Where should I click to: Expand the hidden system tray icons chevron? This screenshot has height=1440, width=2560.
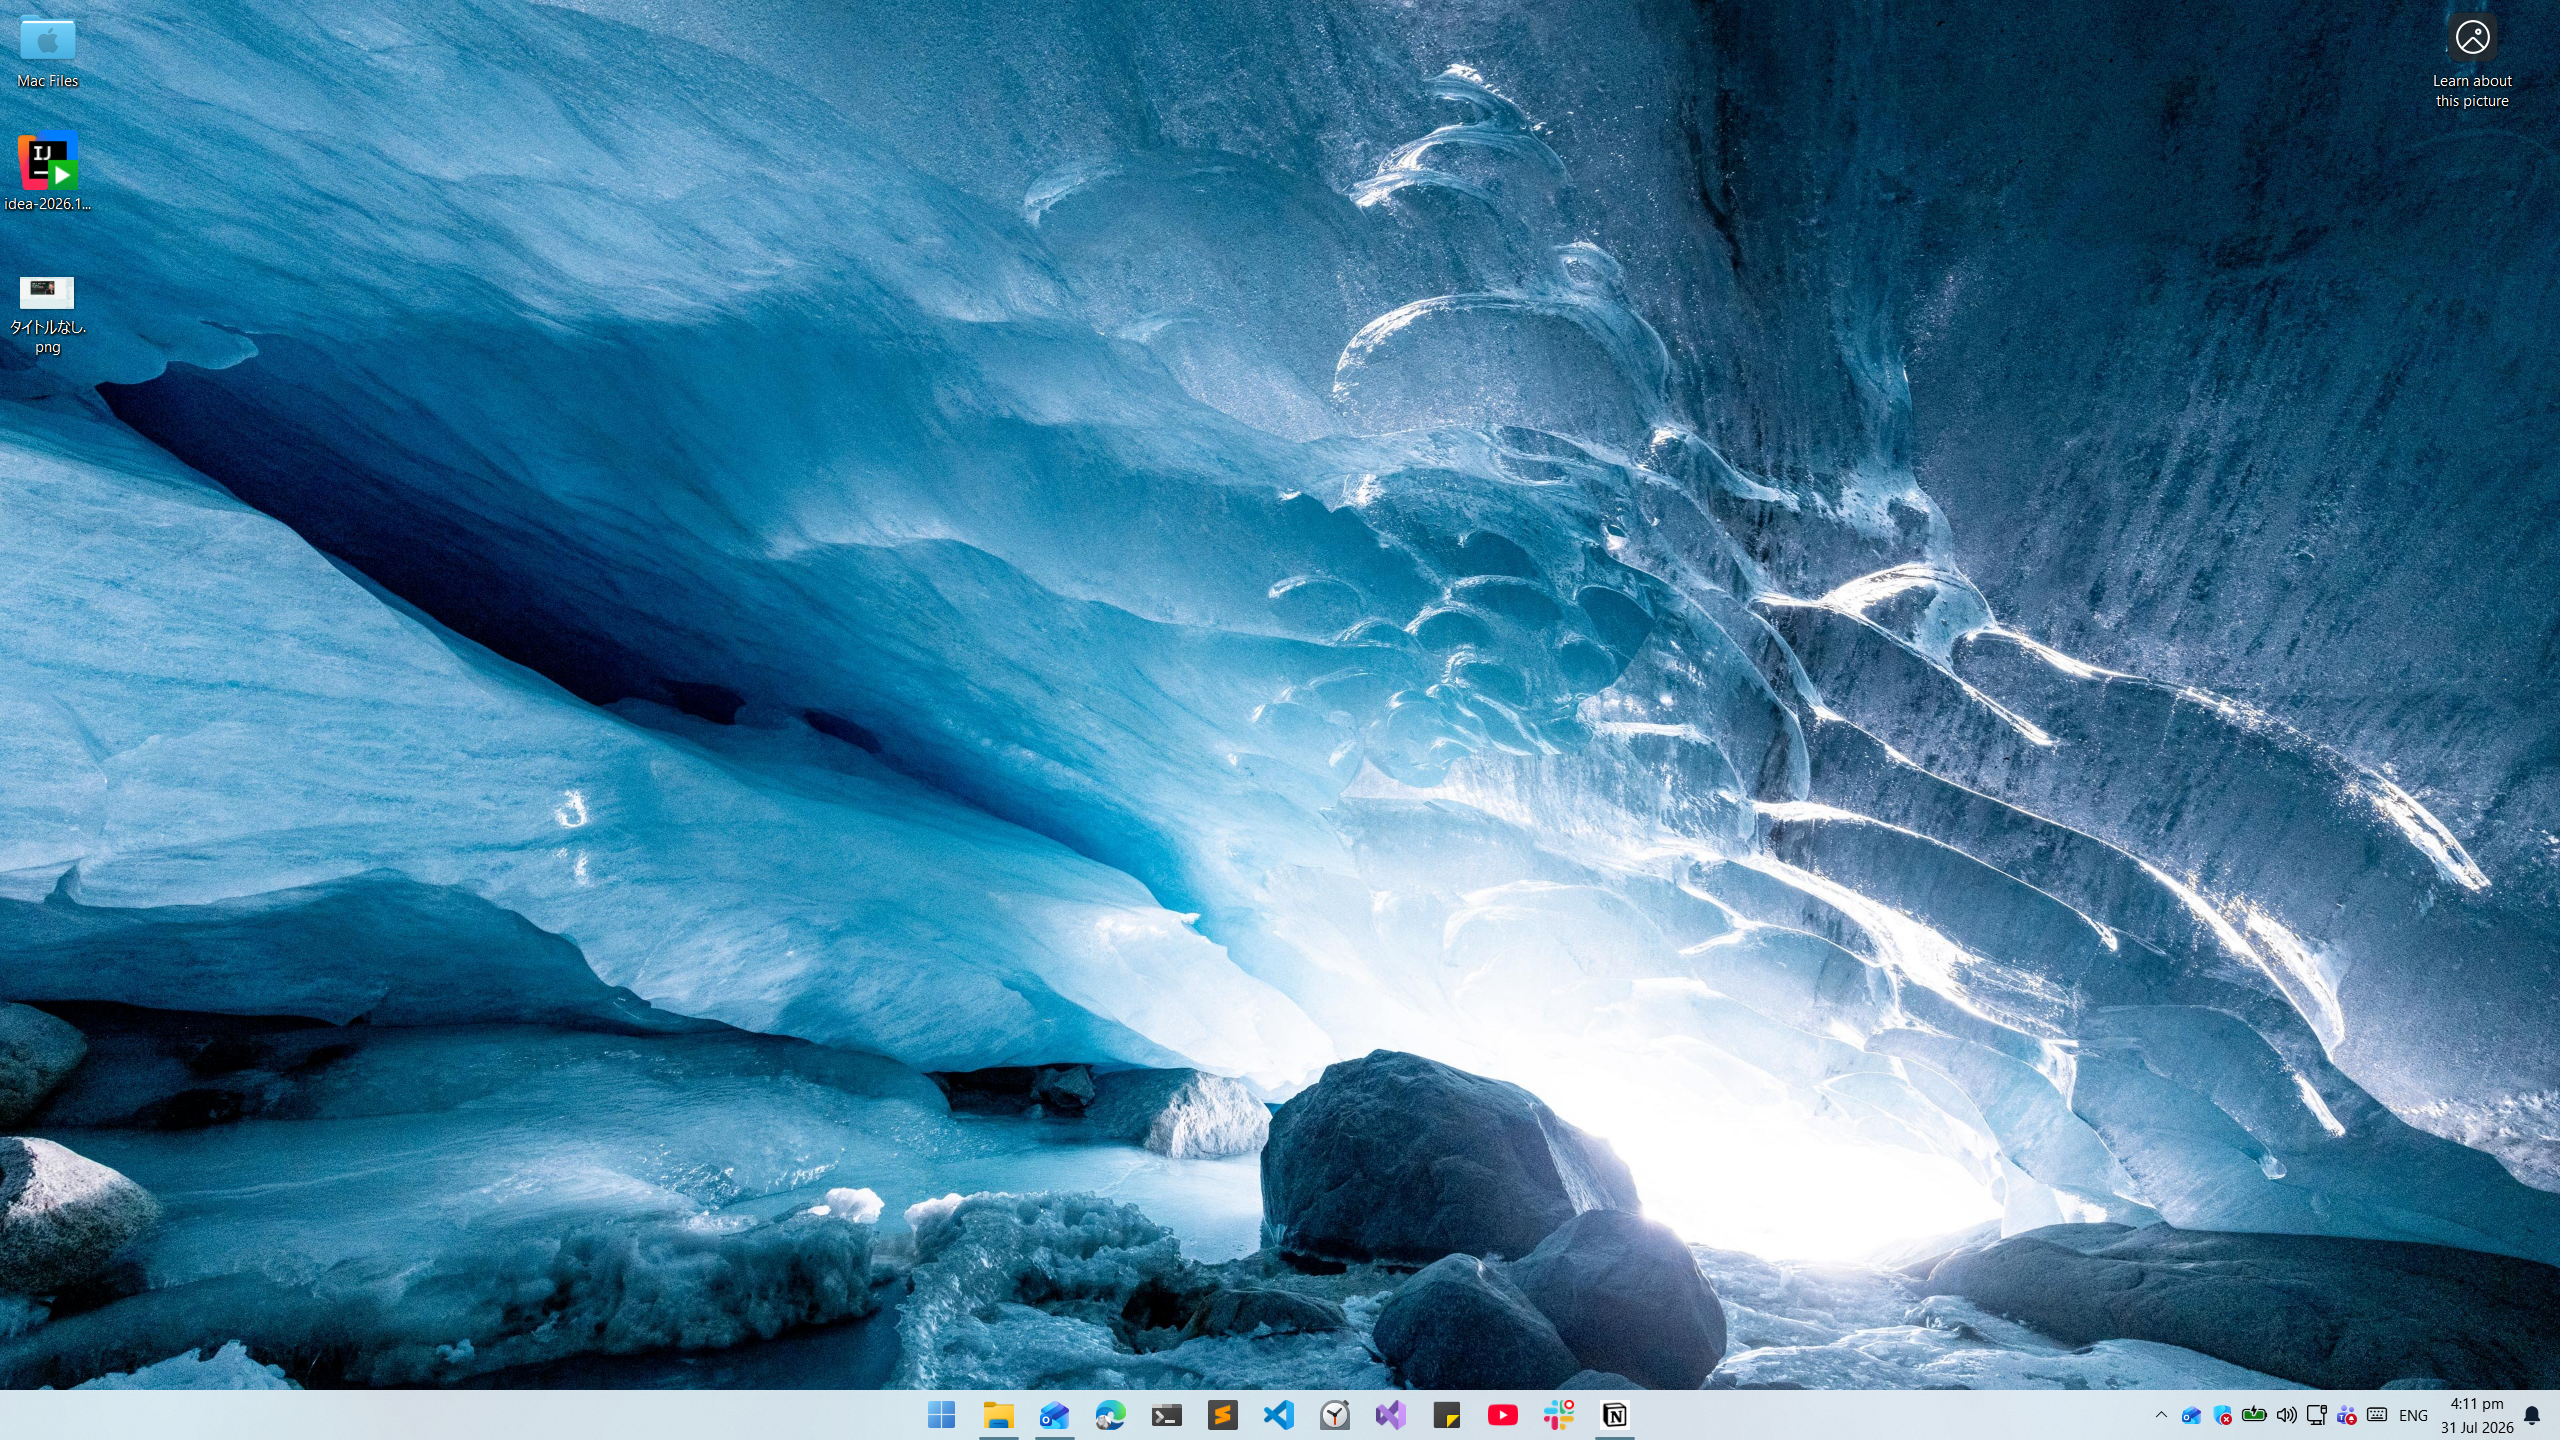[2161, 1415]
